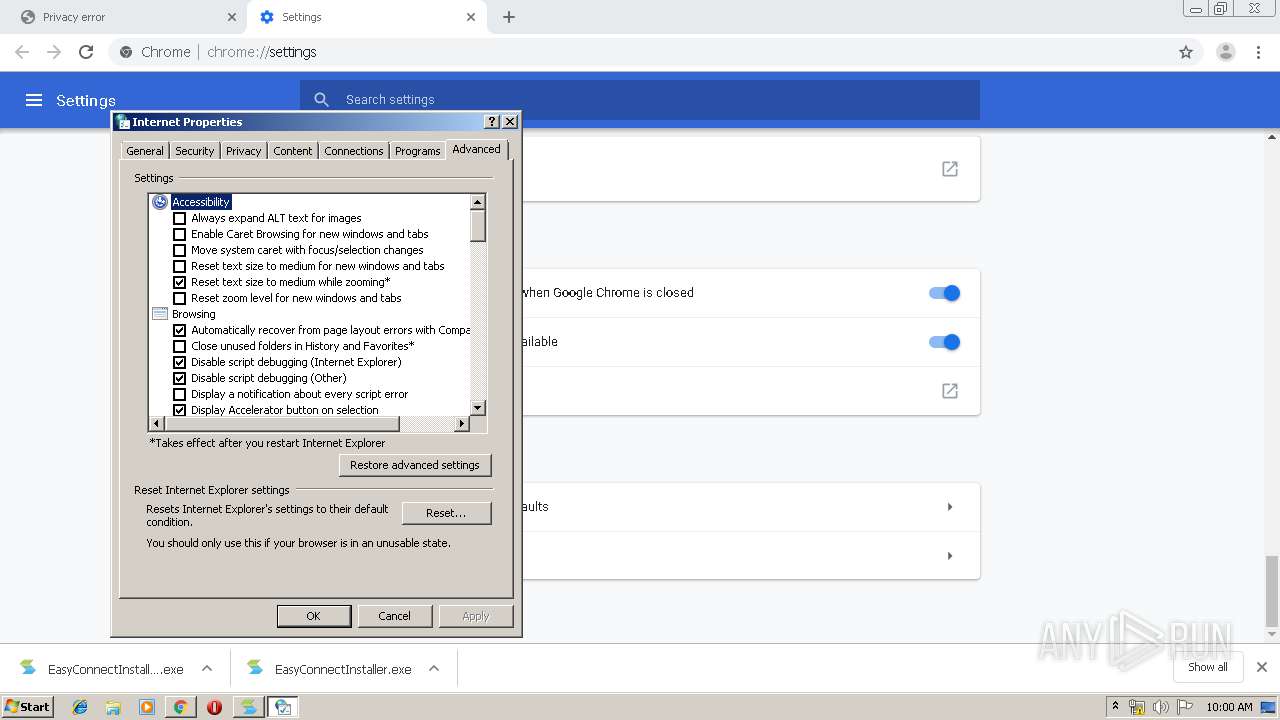Screen dimensions: 1280x720
Task: Close the Privacy error tab
Action: pos(232,17)
